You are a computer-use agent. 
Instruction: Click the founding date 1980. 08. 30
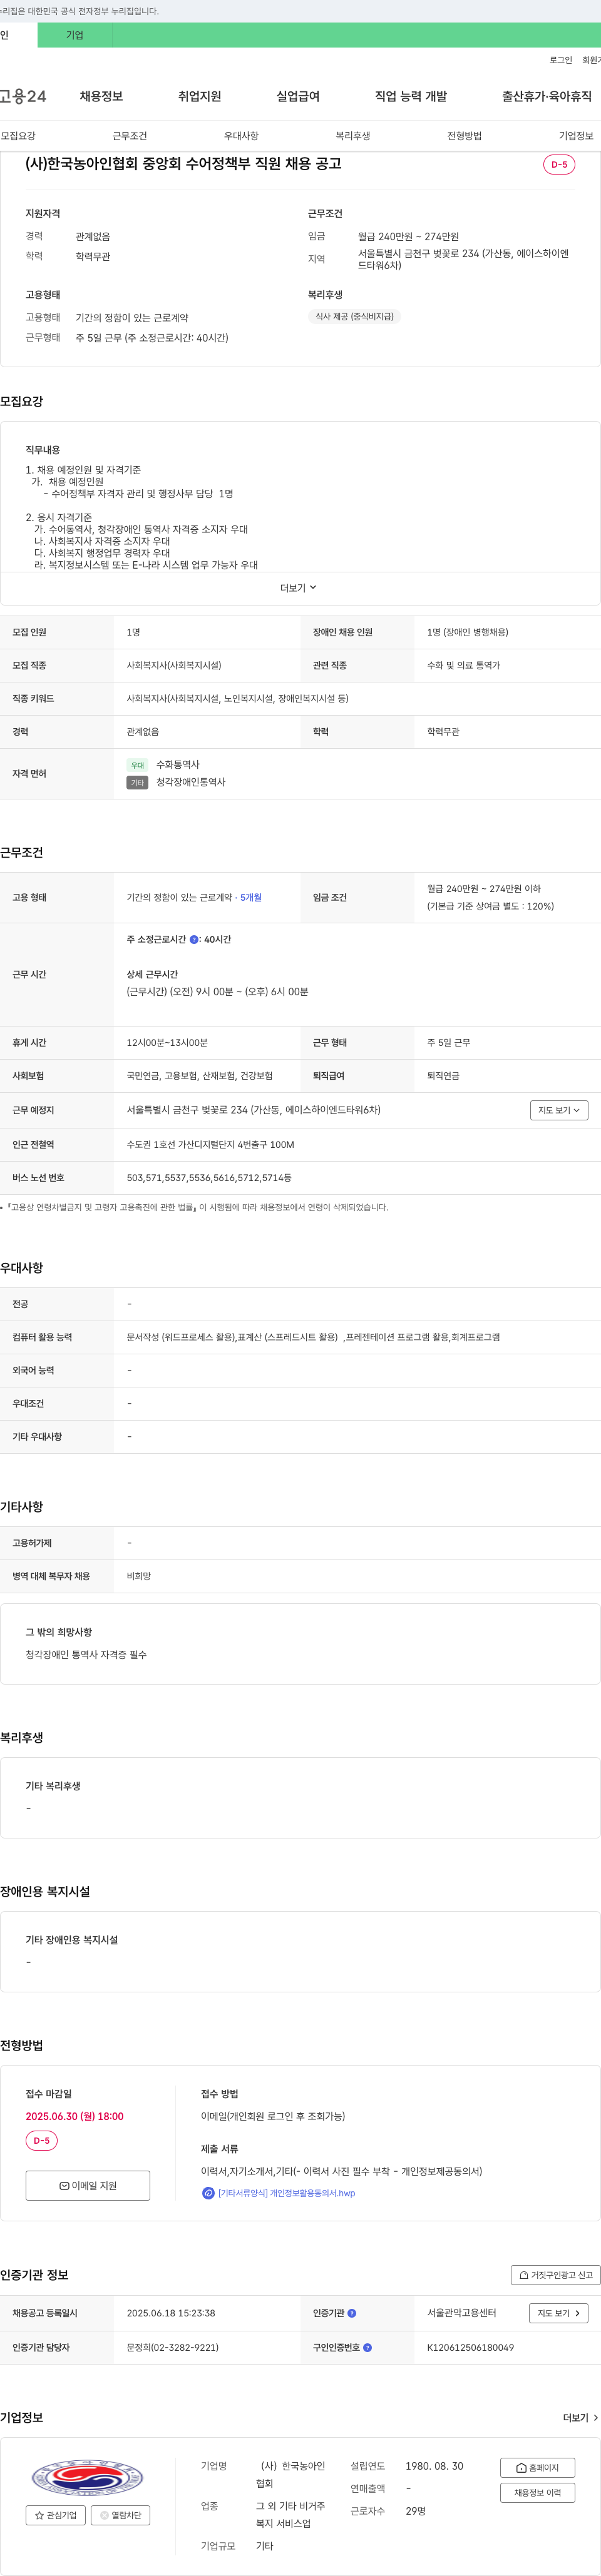(434, 2466)
